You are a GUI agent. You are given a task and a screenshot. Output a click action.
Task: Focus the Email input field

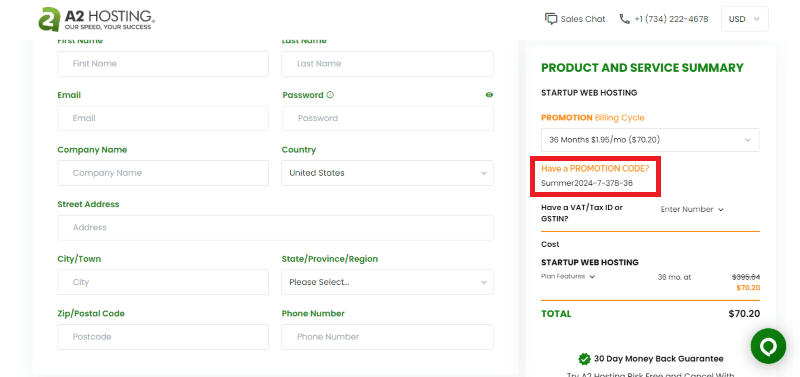pyautogui.click(x=163, y=118)
